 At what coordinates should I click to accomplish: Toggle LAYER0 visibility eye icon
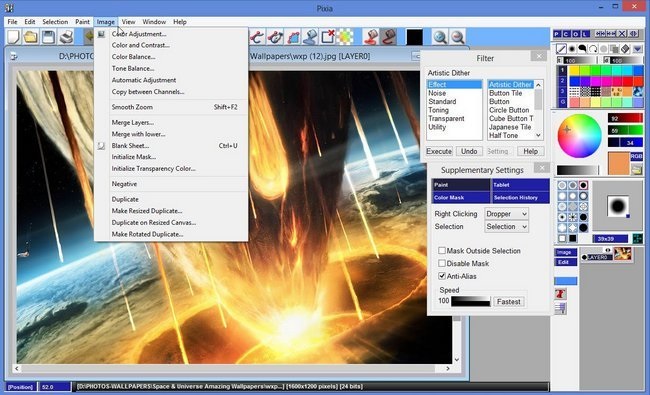click(608, 250)
